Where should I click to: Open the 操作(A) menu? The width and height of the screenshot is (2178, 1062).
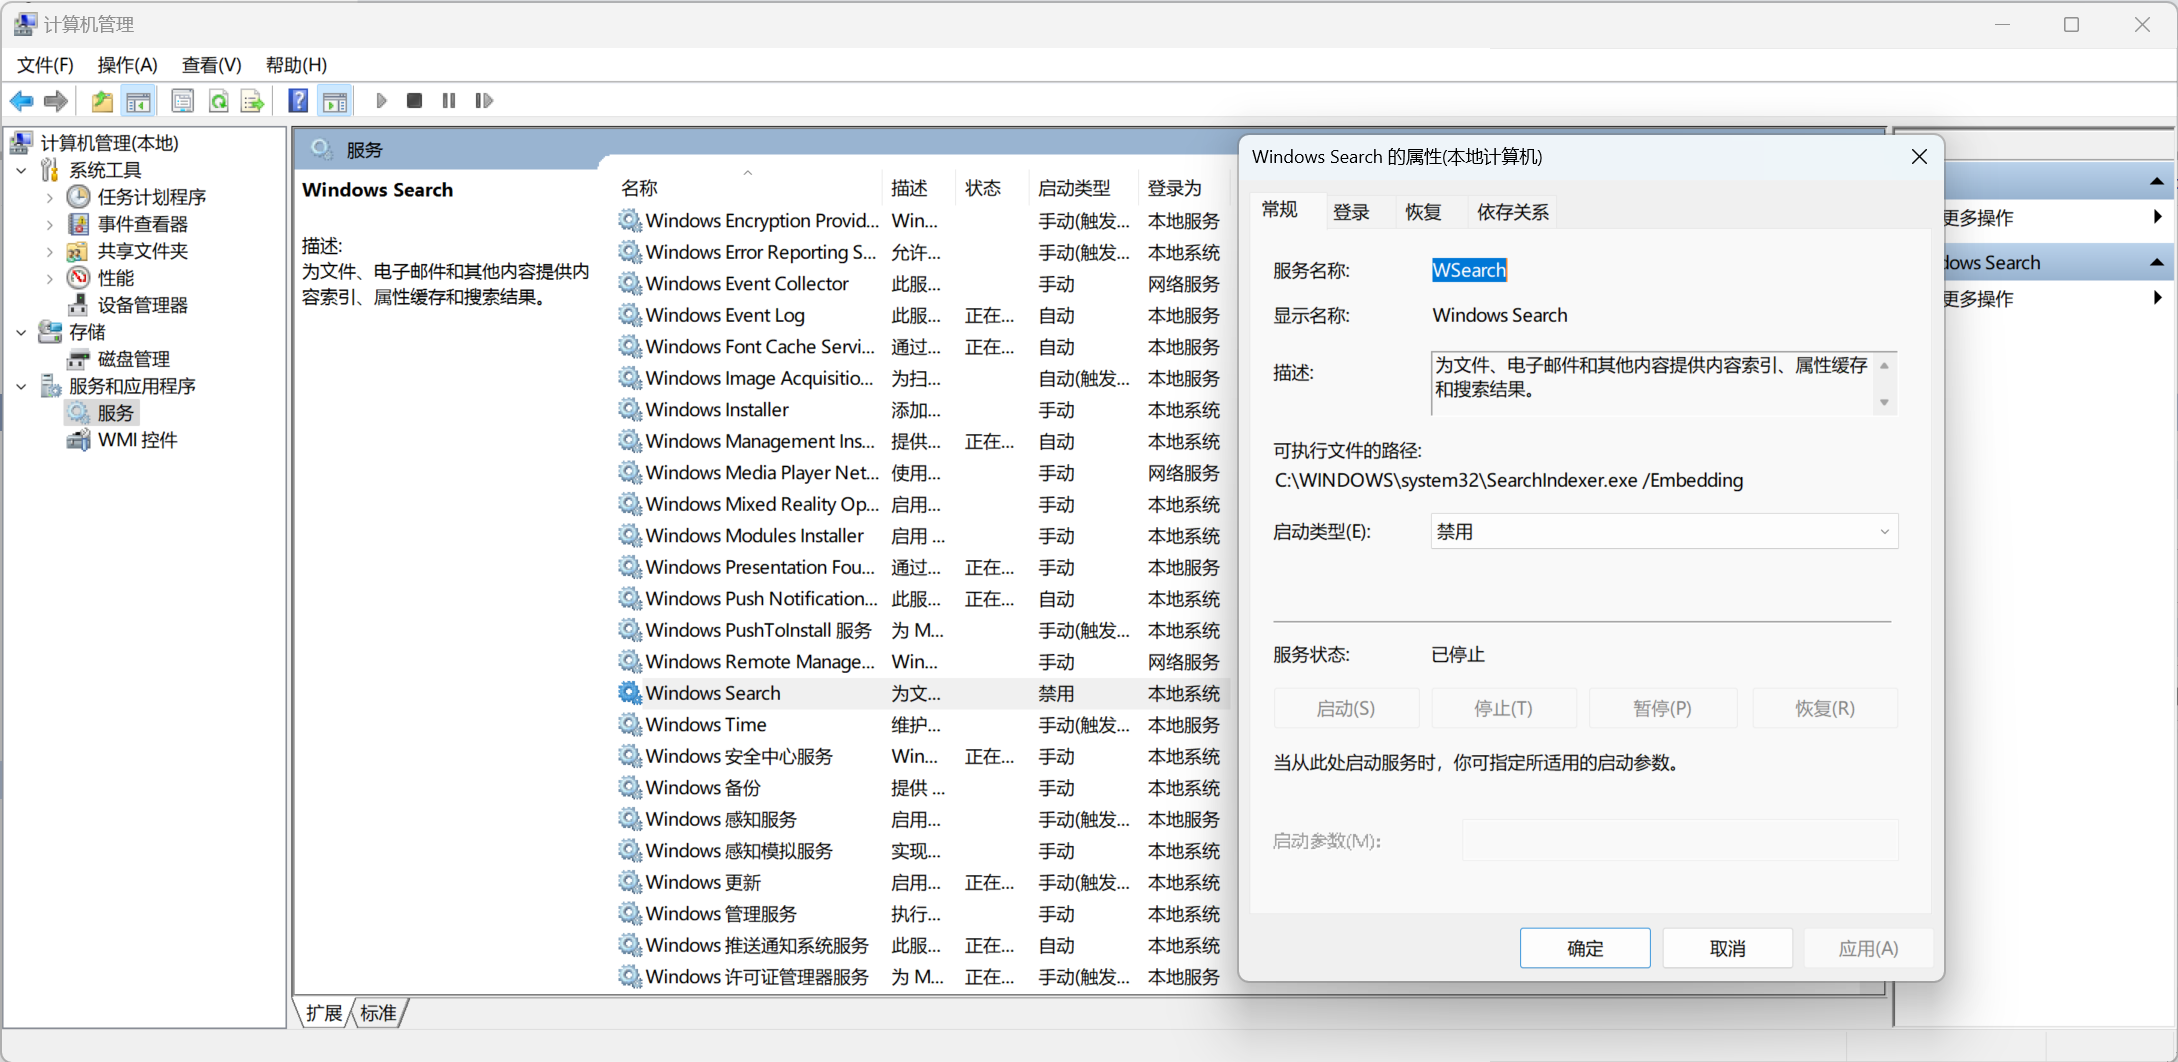(x=127, y=65)
